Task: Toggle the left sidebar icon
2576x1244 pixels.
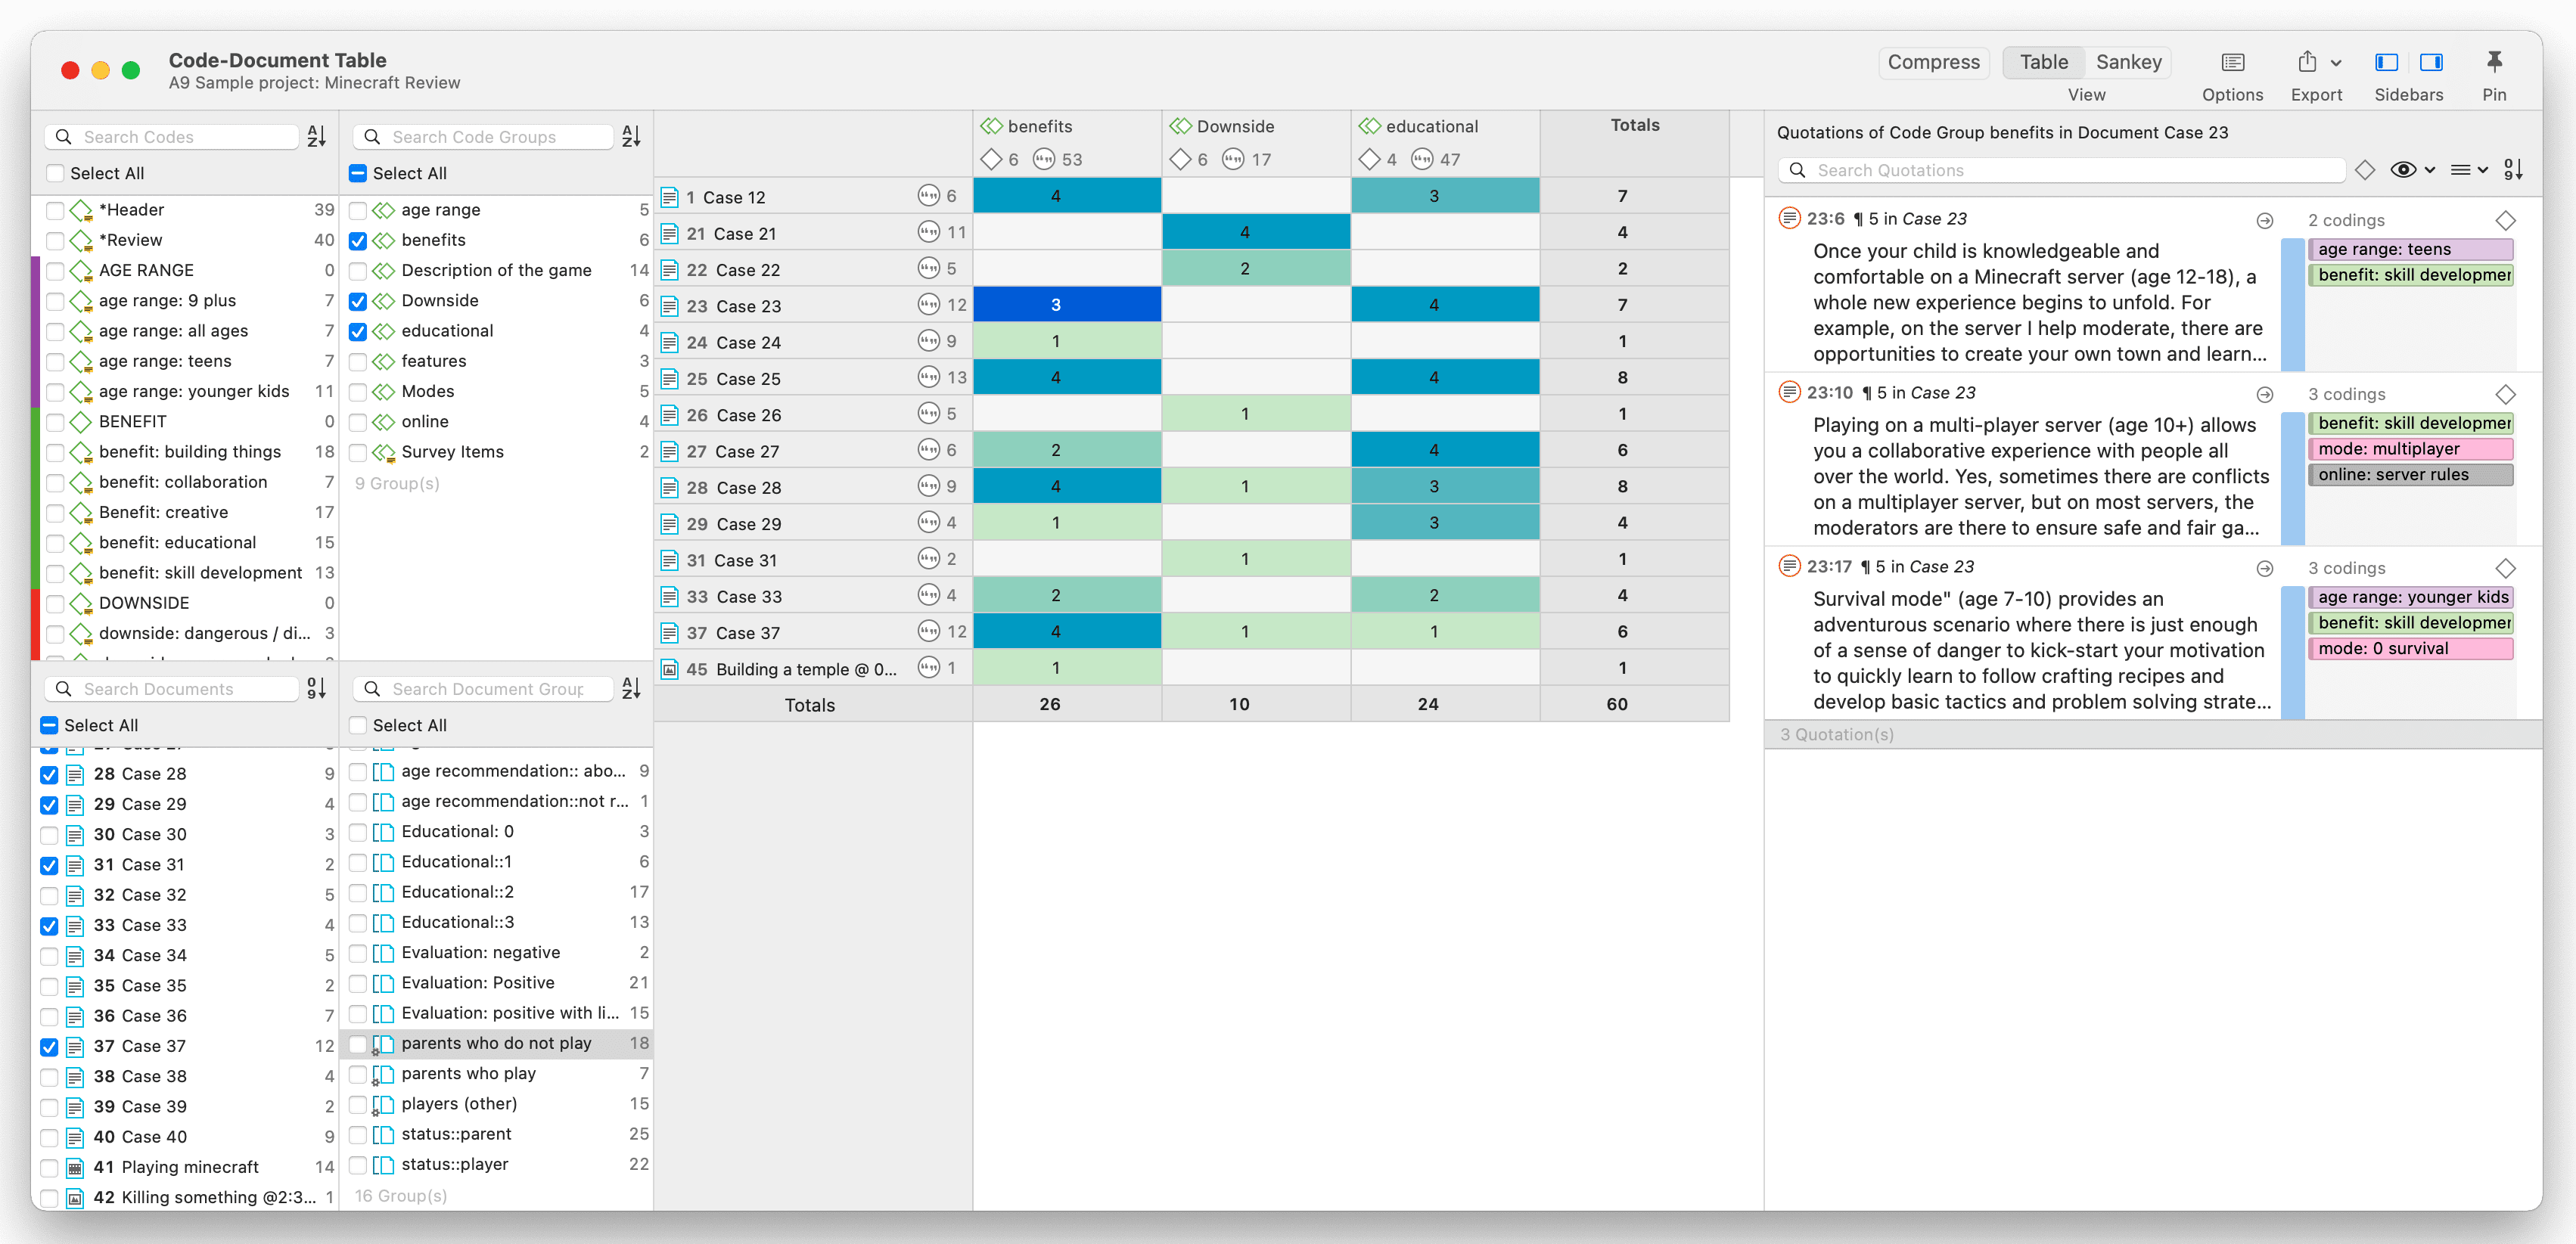Action: coord(2386,62)
